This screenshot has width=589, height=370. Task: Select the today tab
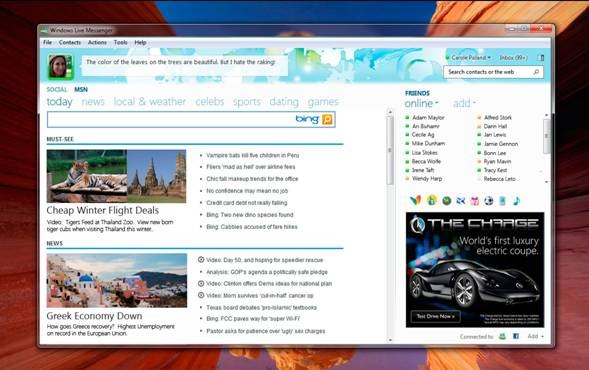point(59,101)
